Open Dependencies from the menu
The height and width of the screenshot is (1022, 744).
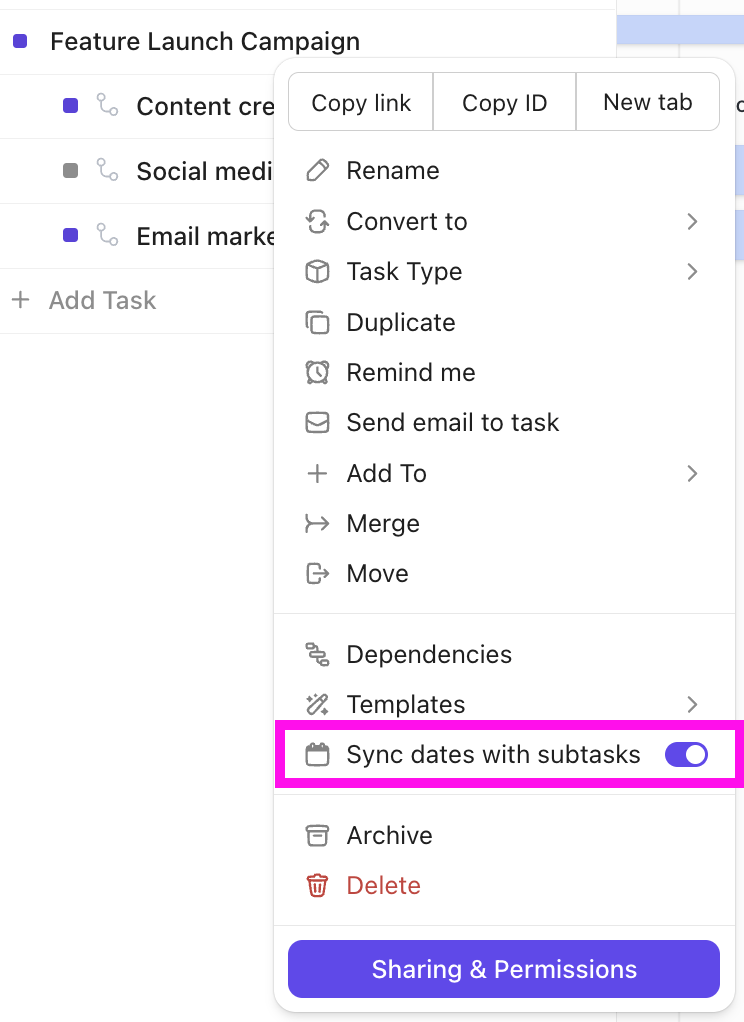tap(505, 654)
